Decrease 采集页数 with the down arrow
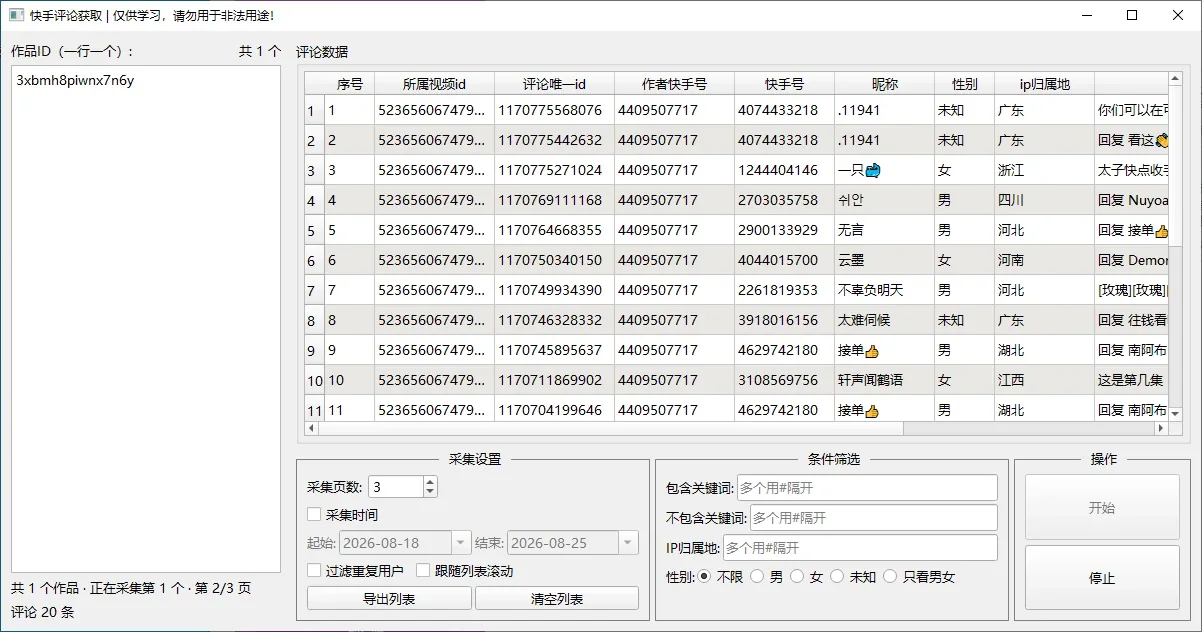 (x=430, y=492)
